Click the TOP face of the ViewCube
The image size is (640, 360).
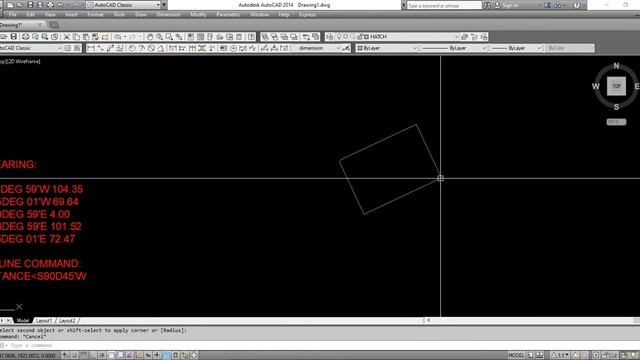(616, 86)
